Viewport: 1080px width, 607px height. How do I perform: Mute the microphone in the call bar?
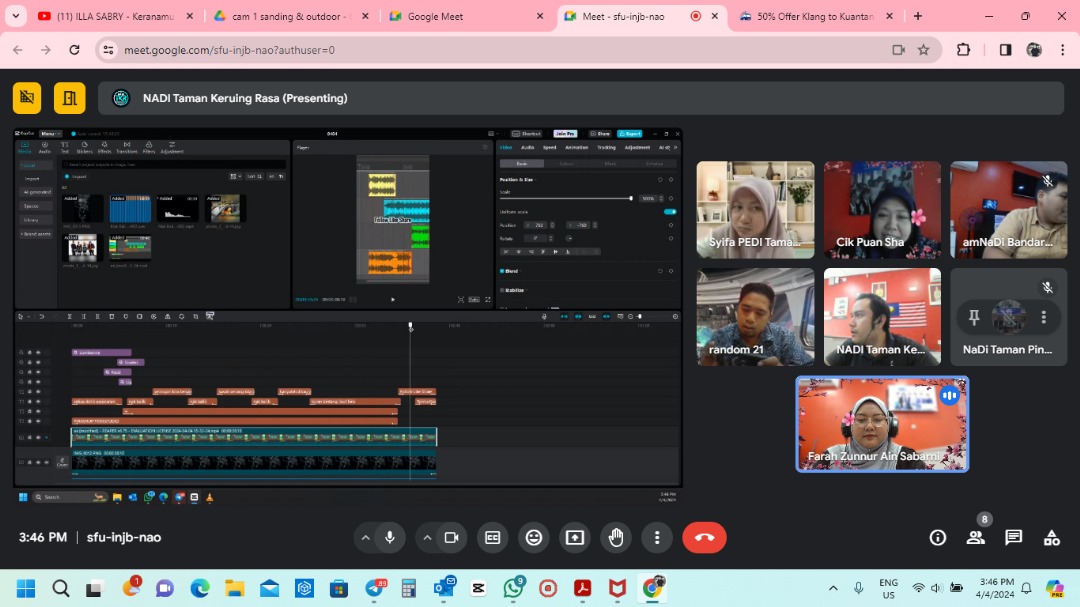coord(390,537)
